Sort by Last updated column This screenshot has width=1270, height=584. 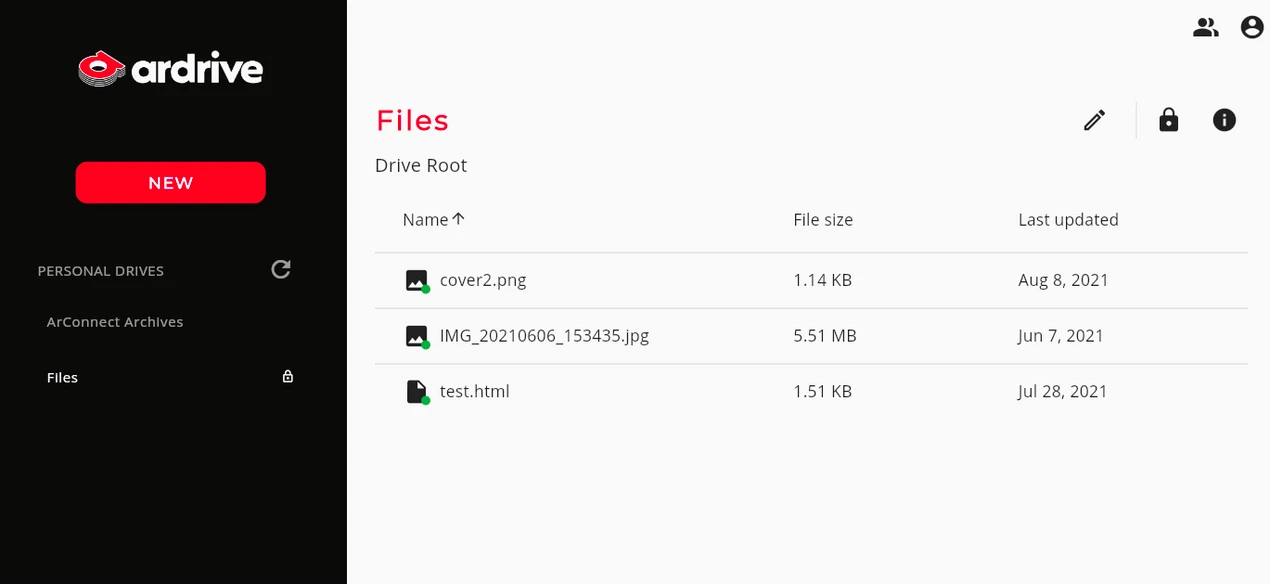pyautogui.click(x=1068, y=220)
